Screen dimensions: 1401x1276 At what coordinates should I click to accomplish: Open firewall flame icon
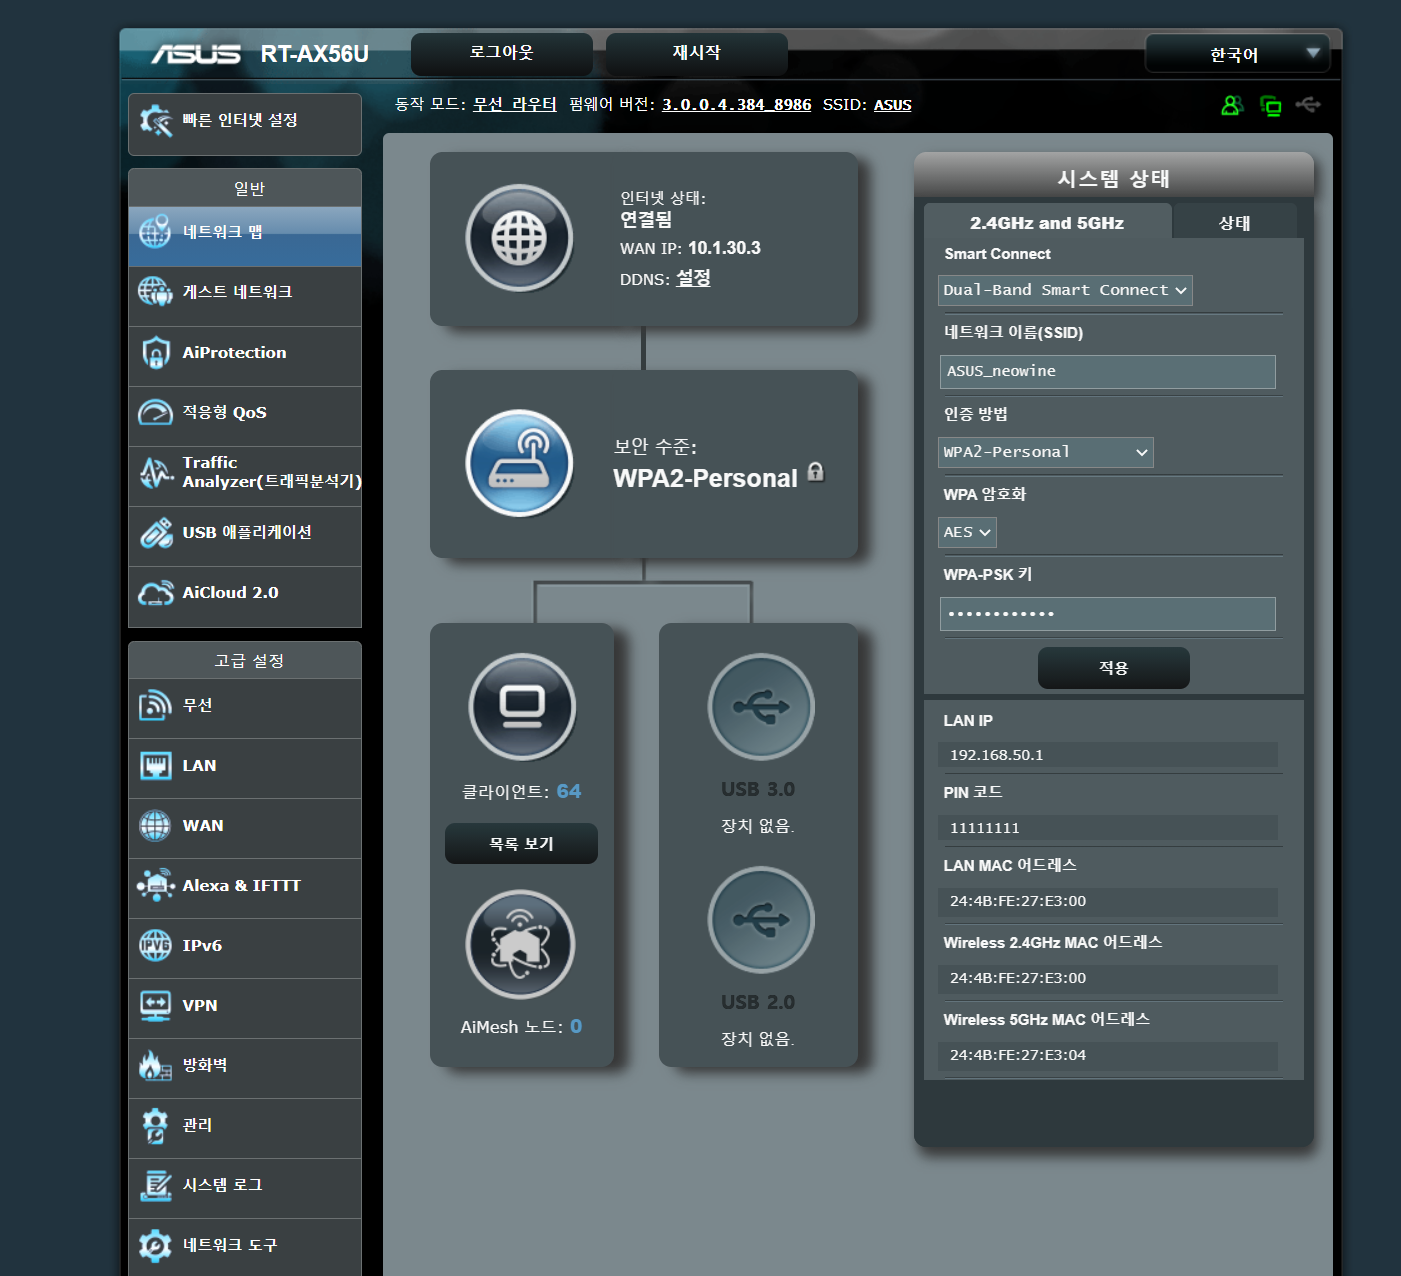155,1065
